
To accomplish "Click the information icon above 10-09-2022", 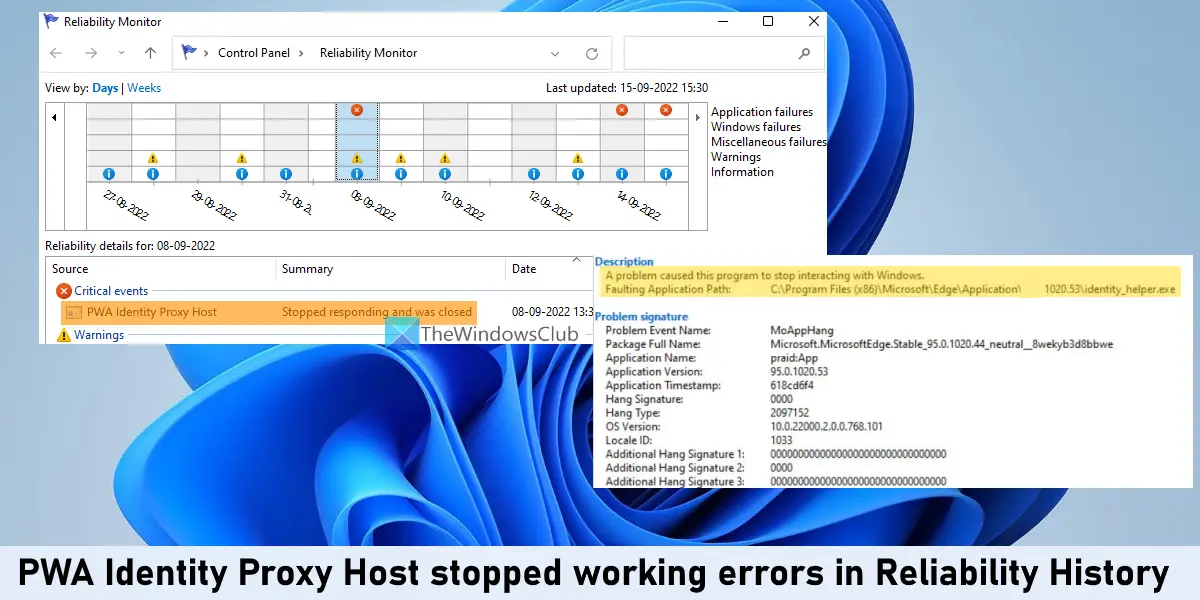I will (444, 174).
